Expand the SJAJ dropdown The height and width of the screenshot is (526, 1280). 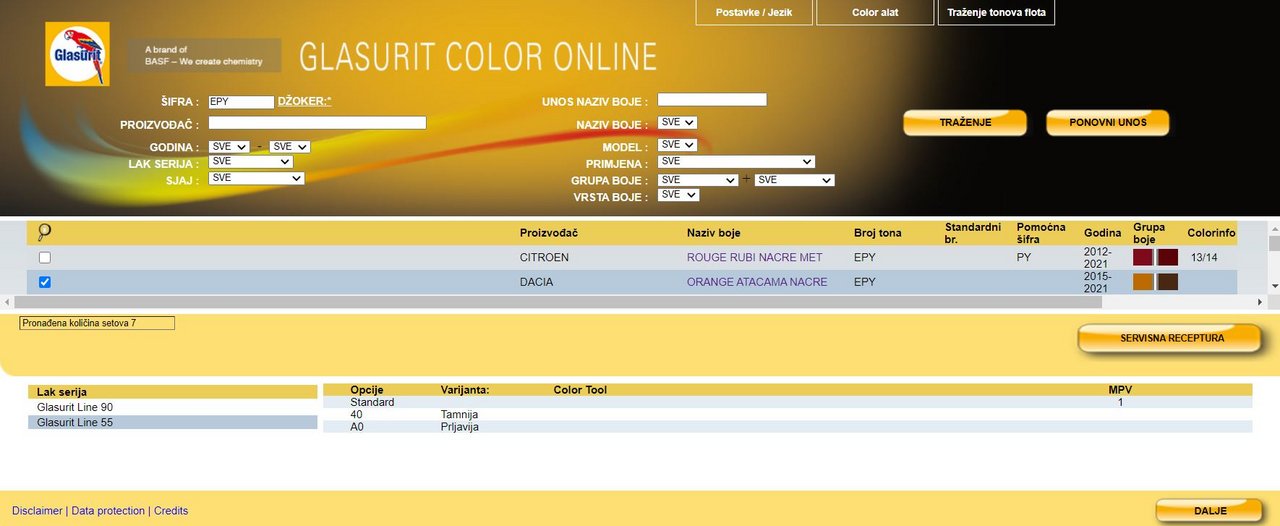tap(257, 178)
